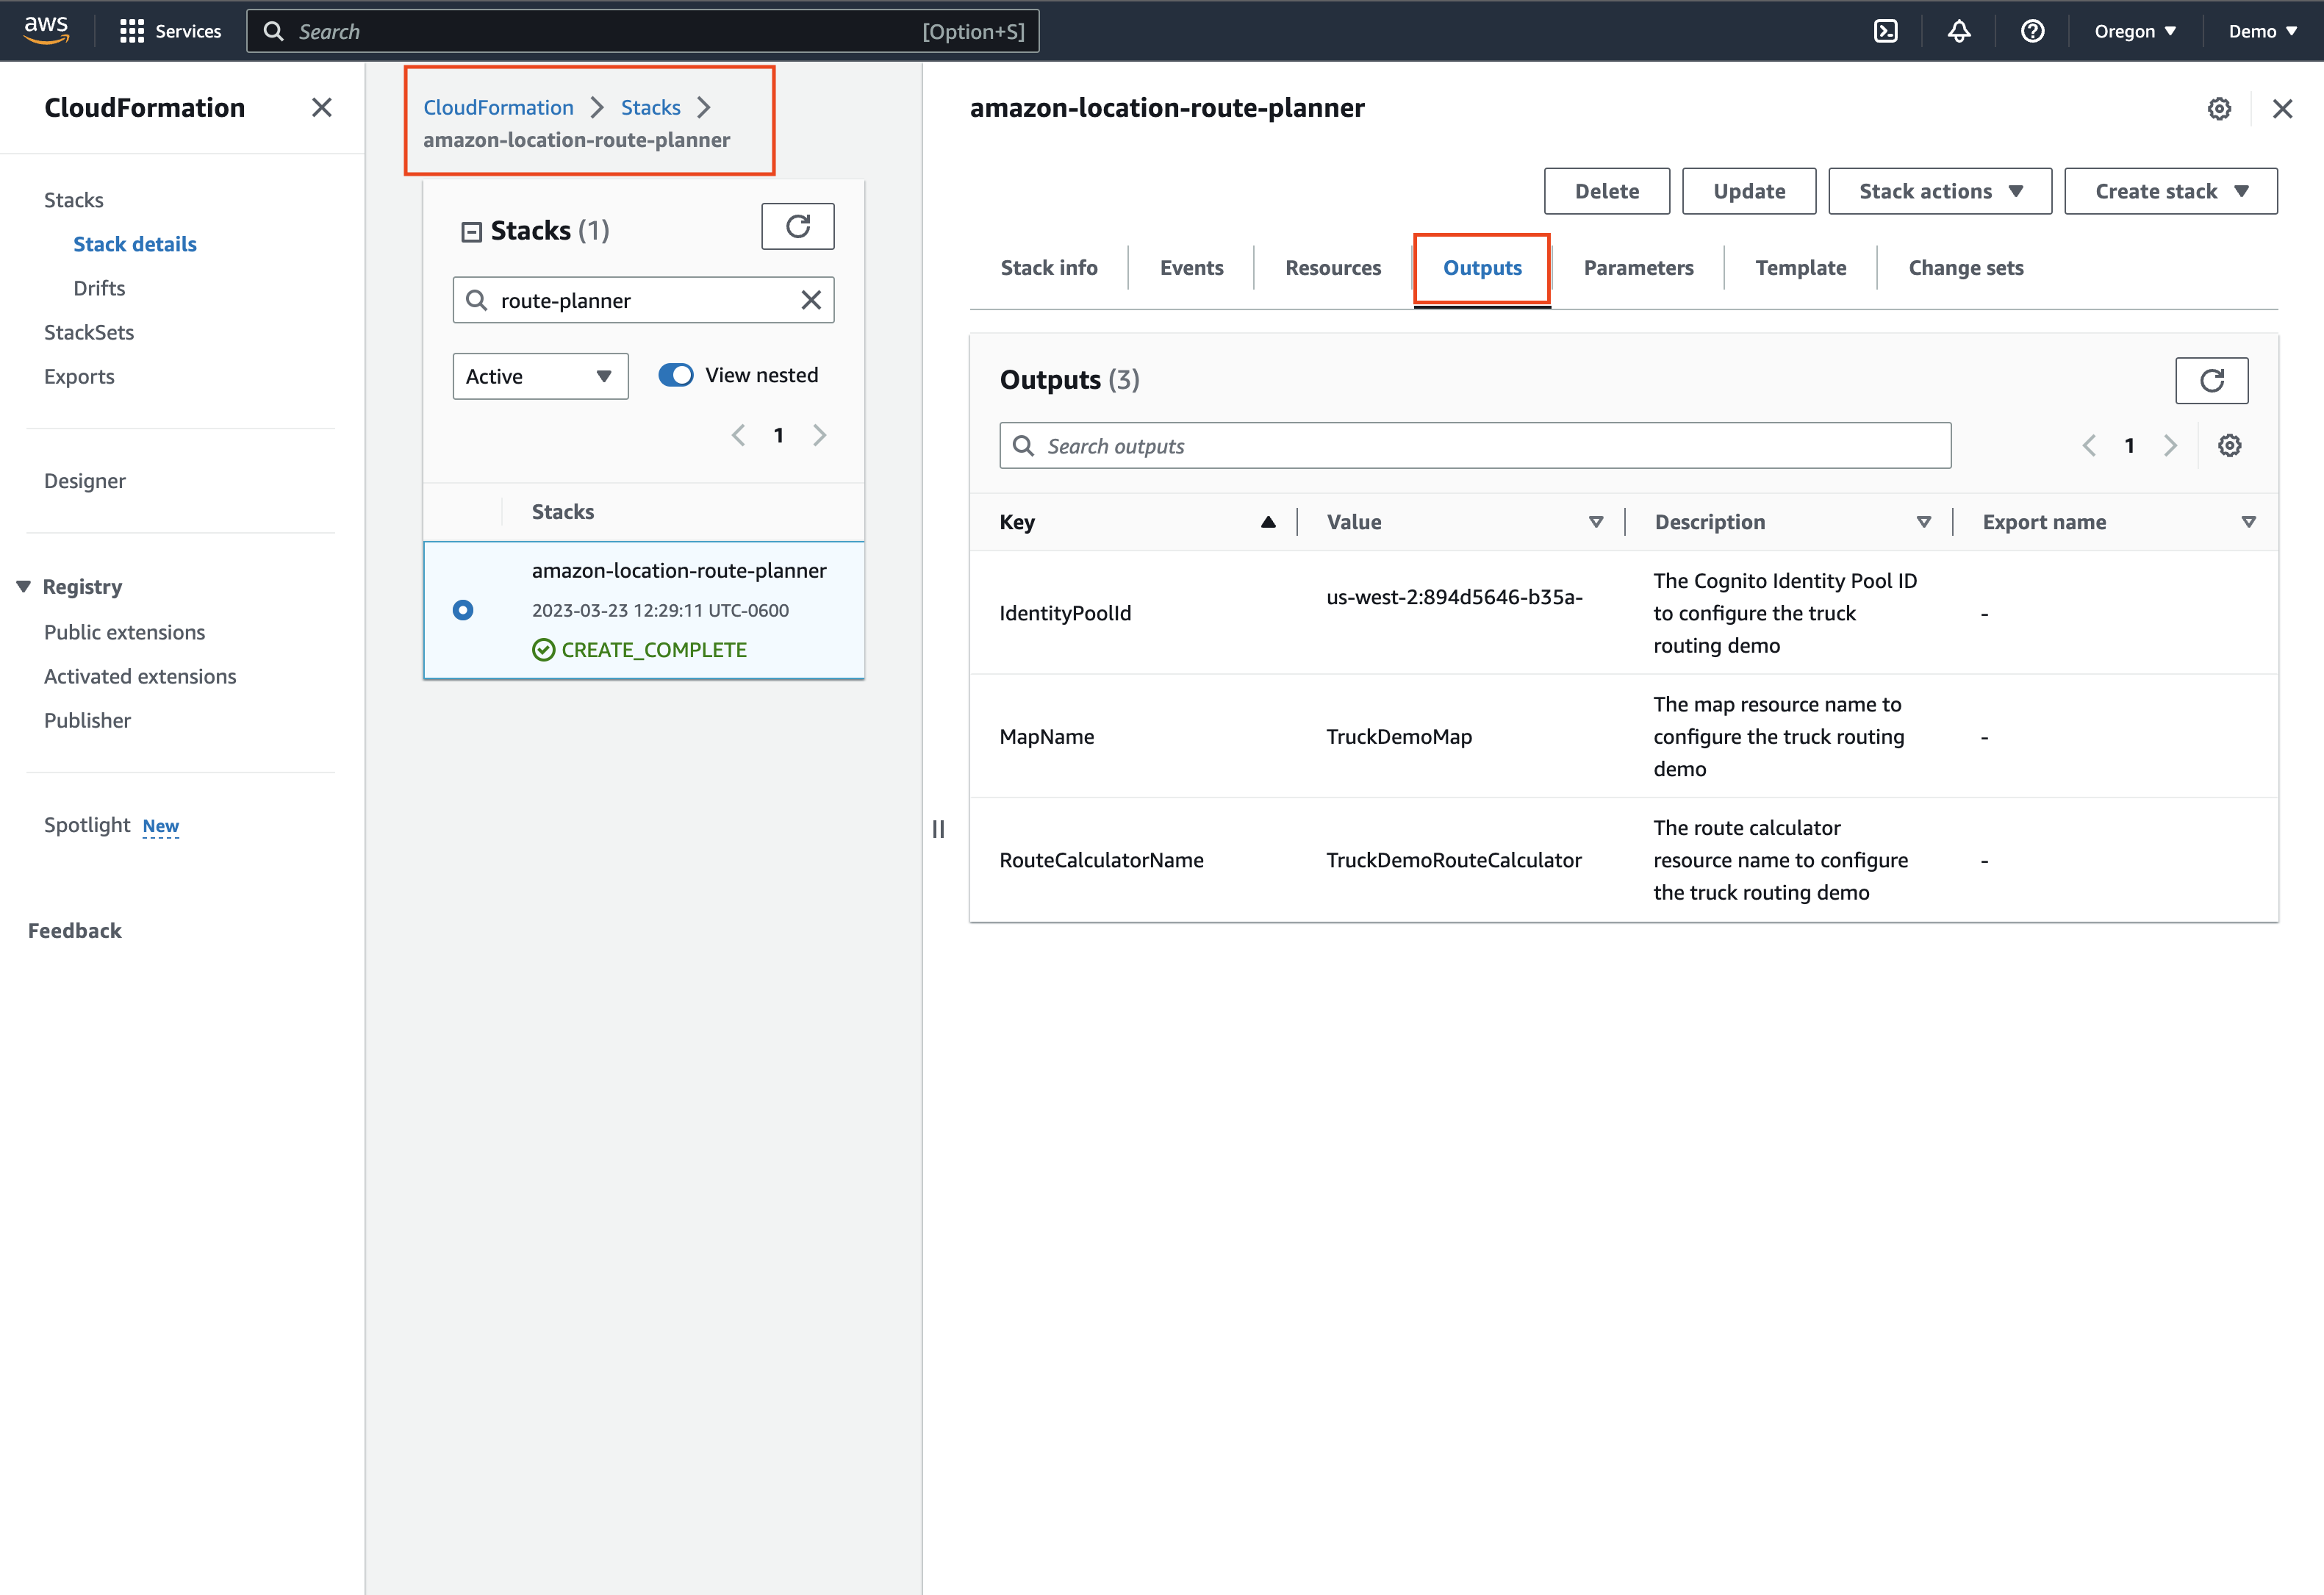The image size is (2324, 1595).
Task: Collapse the split panel divider control
Action: click(x=938, y=828)
